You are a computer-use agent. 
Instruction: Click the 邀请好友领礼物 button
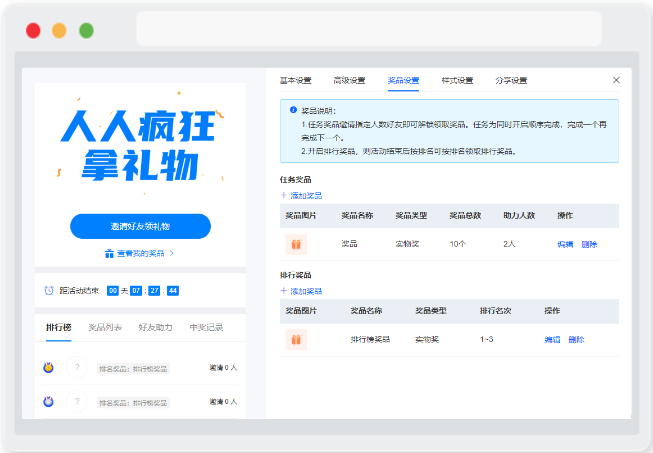[140, 226]
